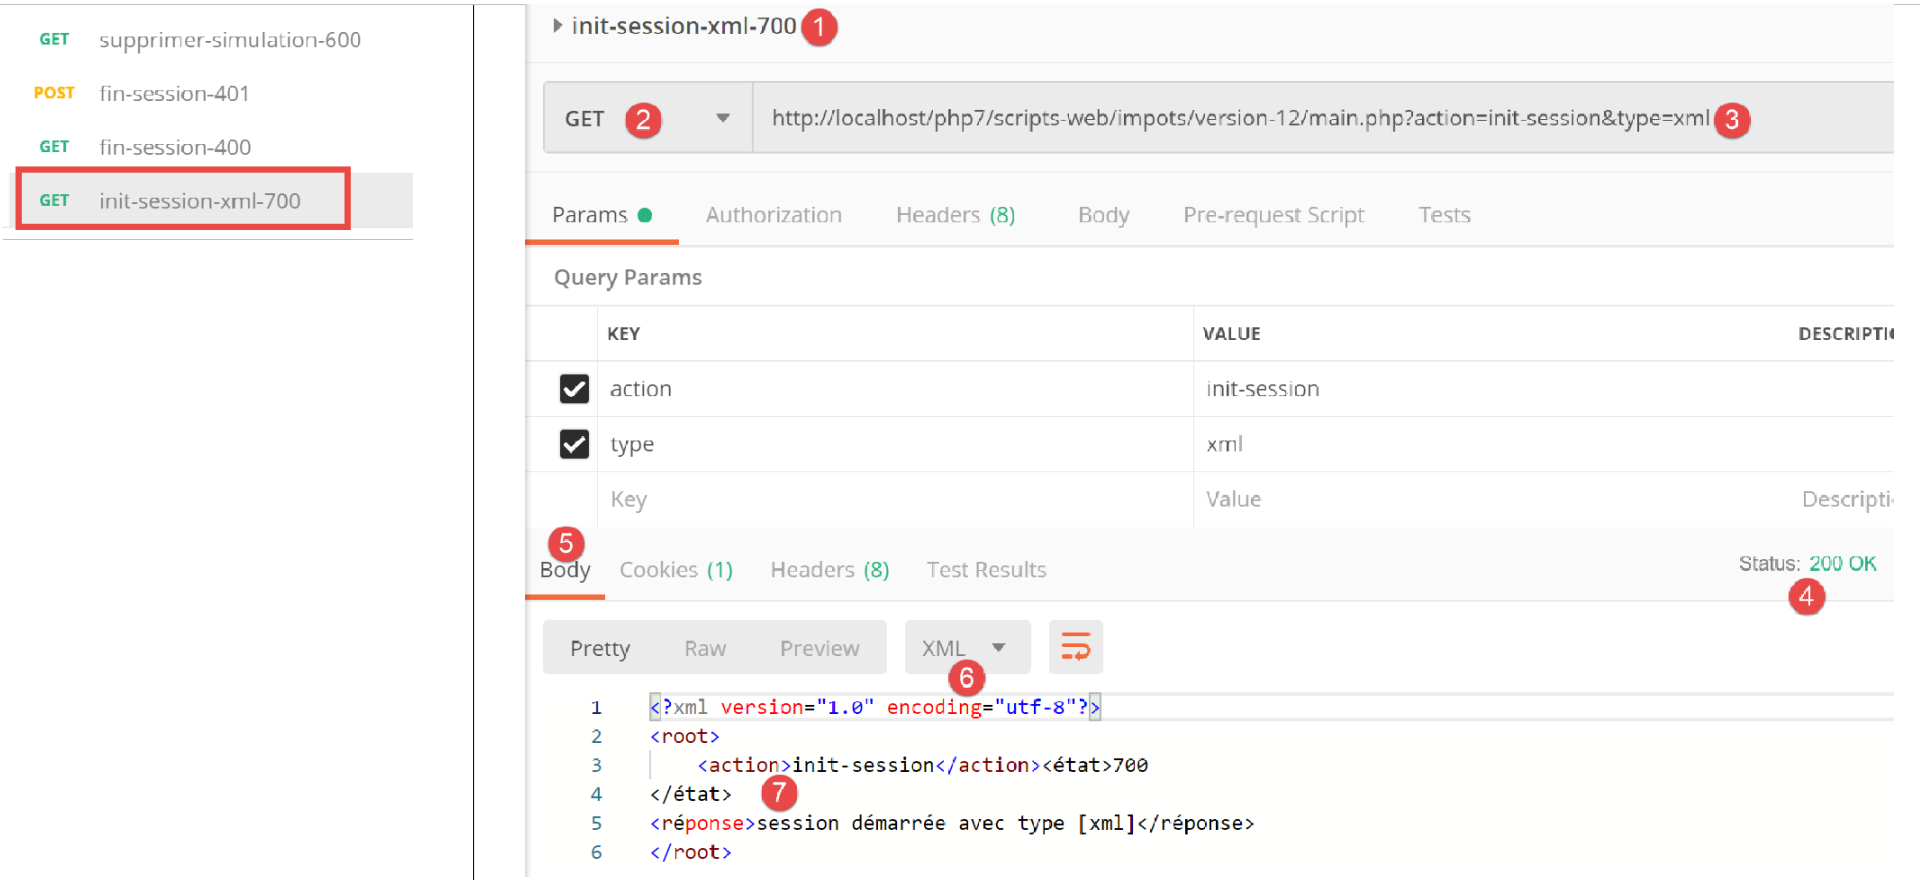Screen dimensions: 1920x880
Task: Open the Tests tab
Action: pyautogui.click(x=1444, y=215)
